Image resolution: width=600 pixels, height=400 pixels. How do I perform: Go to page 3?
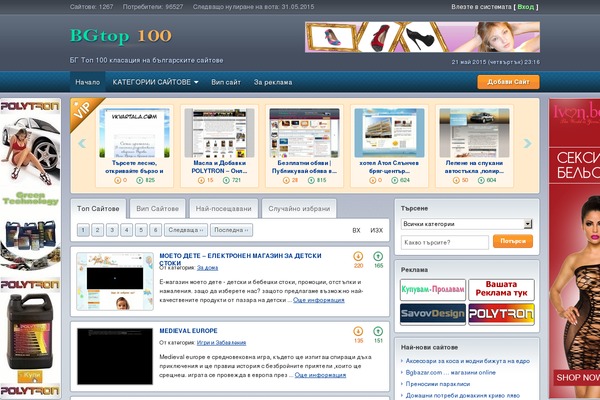coord(112,230)
